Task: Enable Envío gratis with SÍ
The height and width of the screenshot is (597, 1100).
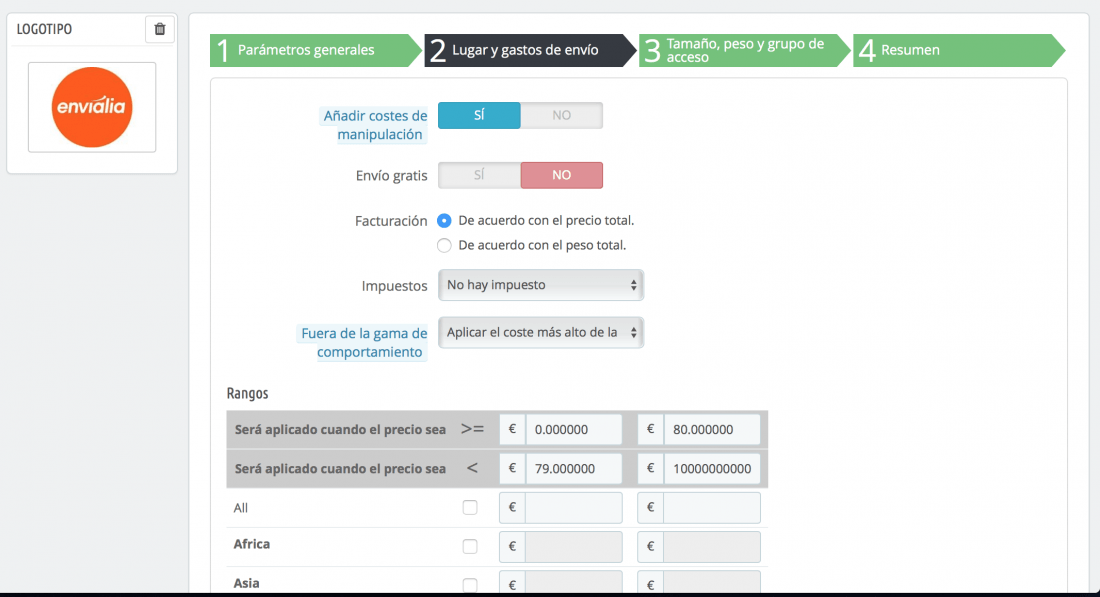Action: coord(479,175)
